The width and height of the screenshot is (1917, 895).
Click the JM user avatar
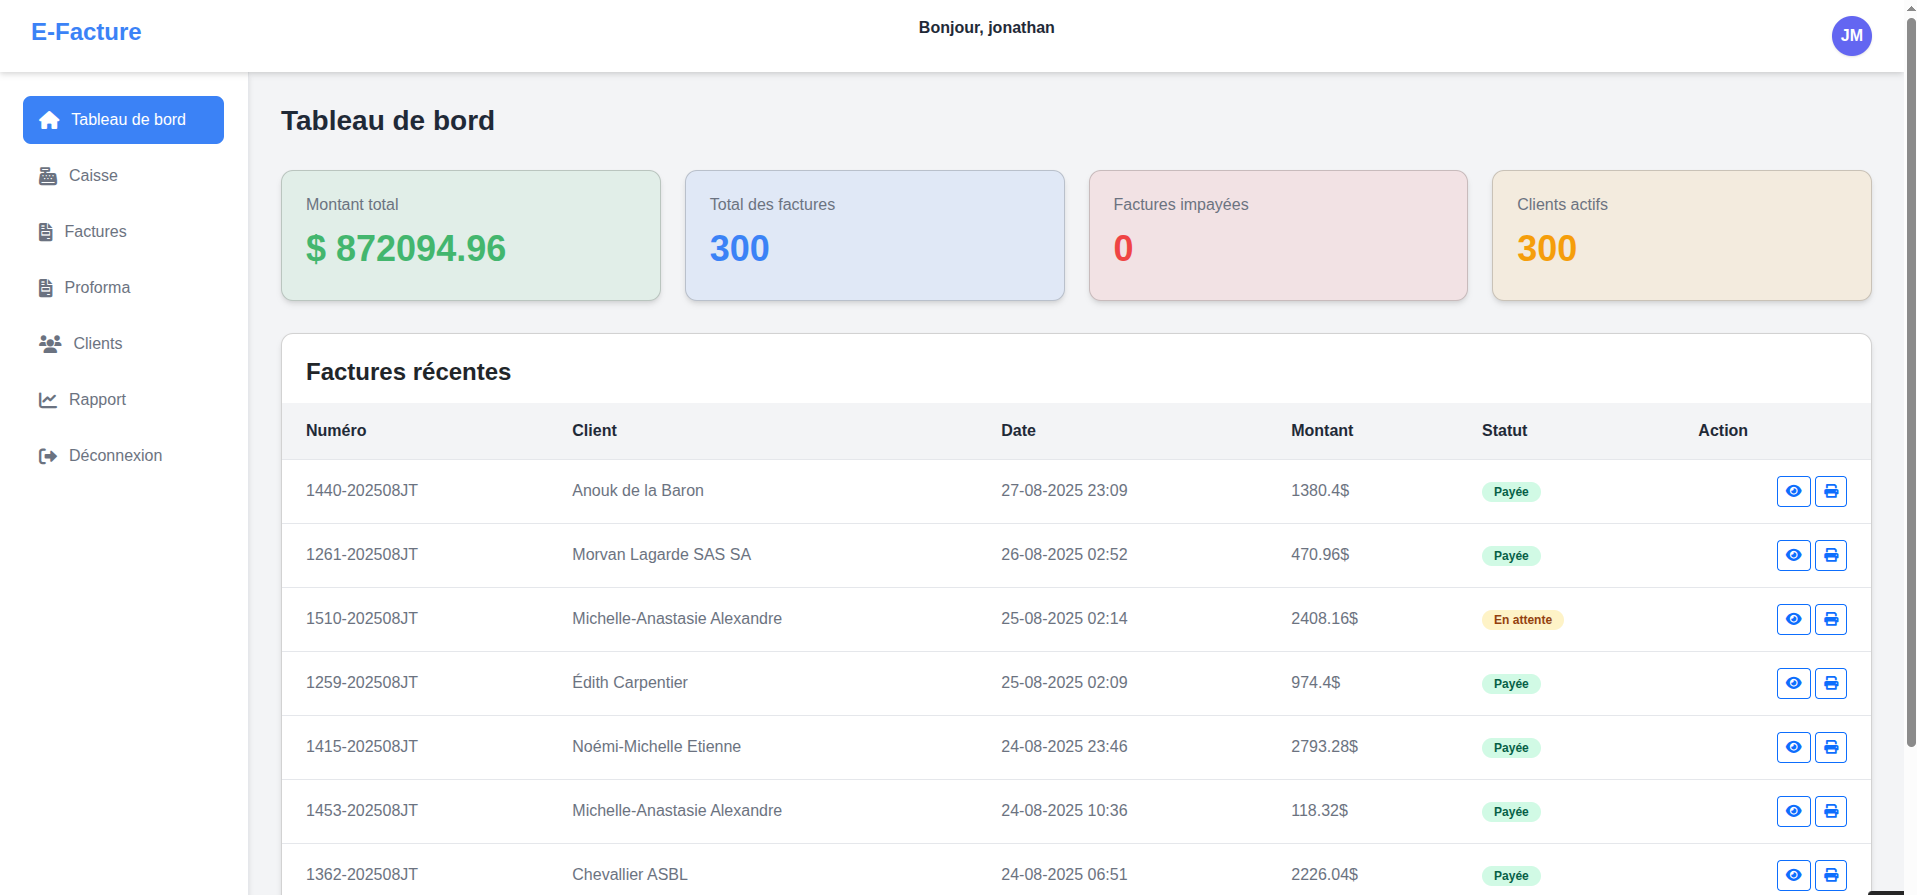coord(1851,36)
